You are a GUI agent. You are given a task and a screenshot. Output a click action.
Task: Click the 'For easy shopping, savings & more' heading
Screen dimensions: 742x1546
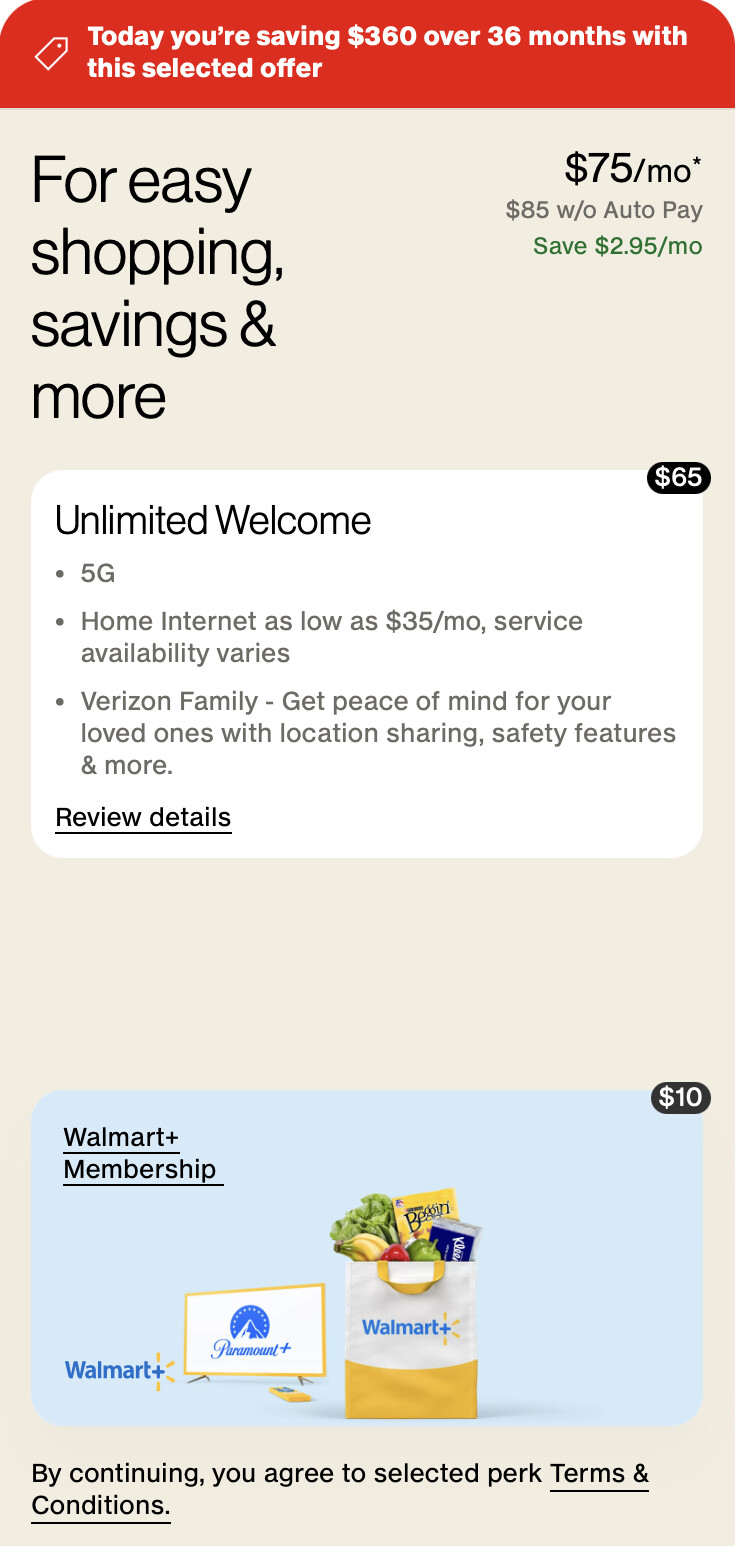[157, 289]
